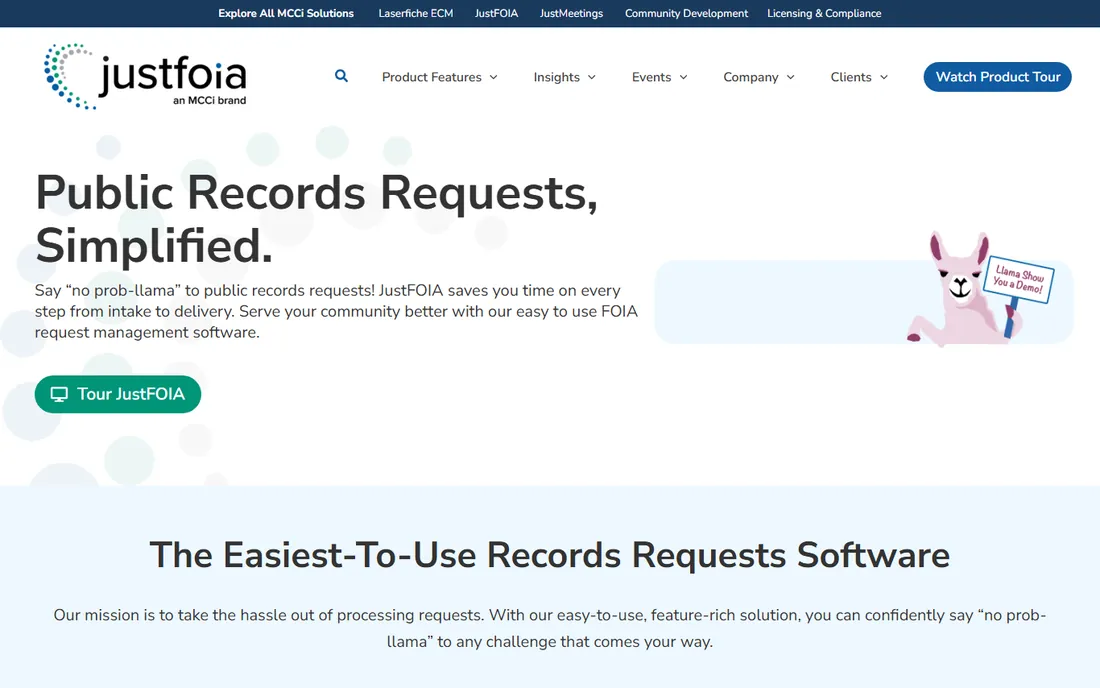Viewport: 1100px width, 688px height.
Task: Open the Company menu
Action: 759,77
